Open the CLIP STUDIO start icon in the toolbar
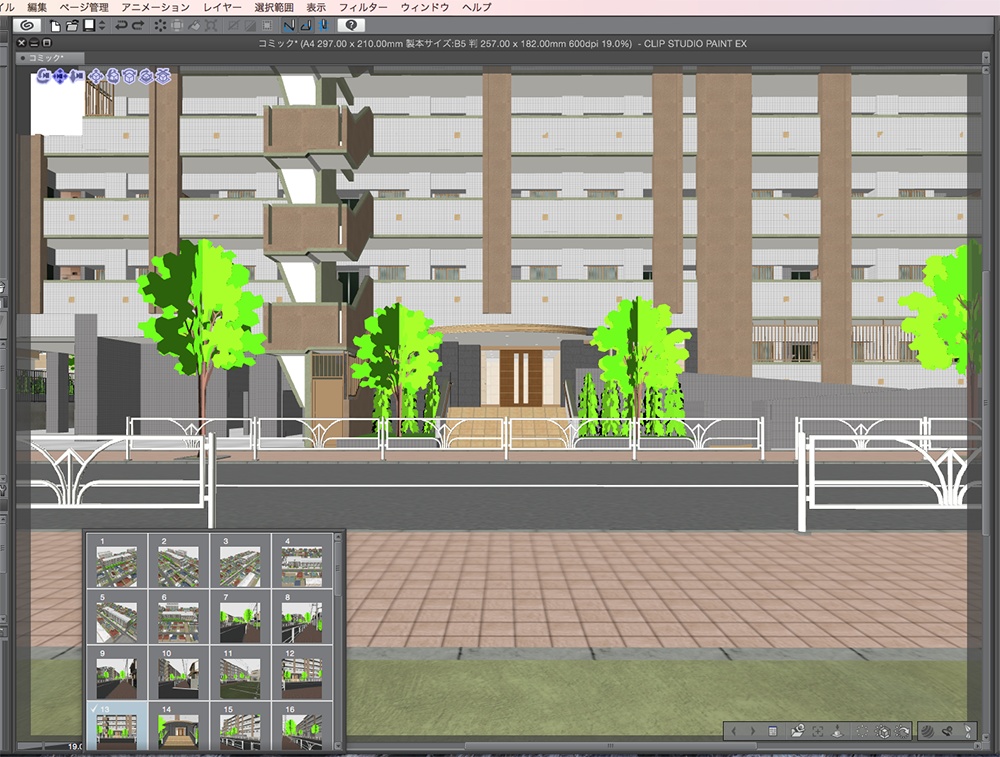Image resolution: width=1000 pixels, height=757 pixels. 28,27
